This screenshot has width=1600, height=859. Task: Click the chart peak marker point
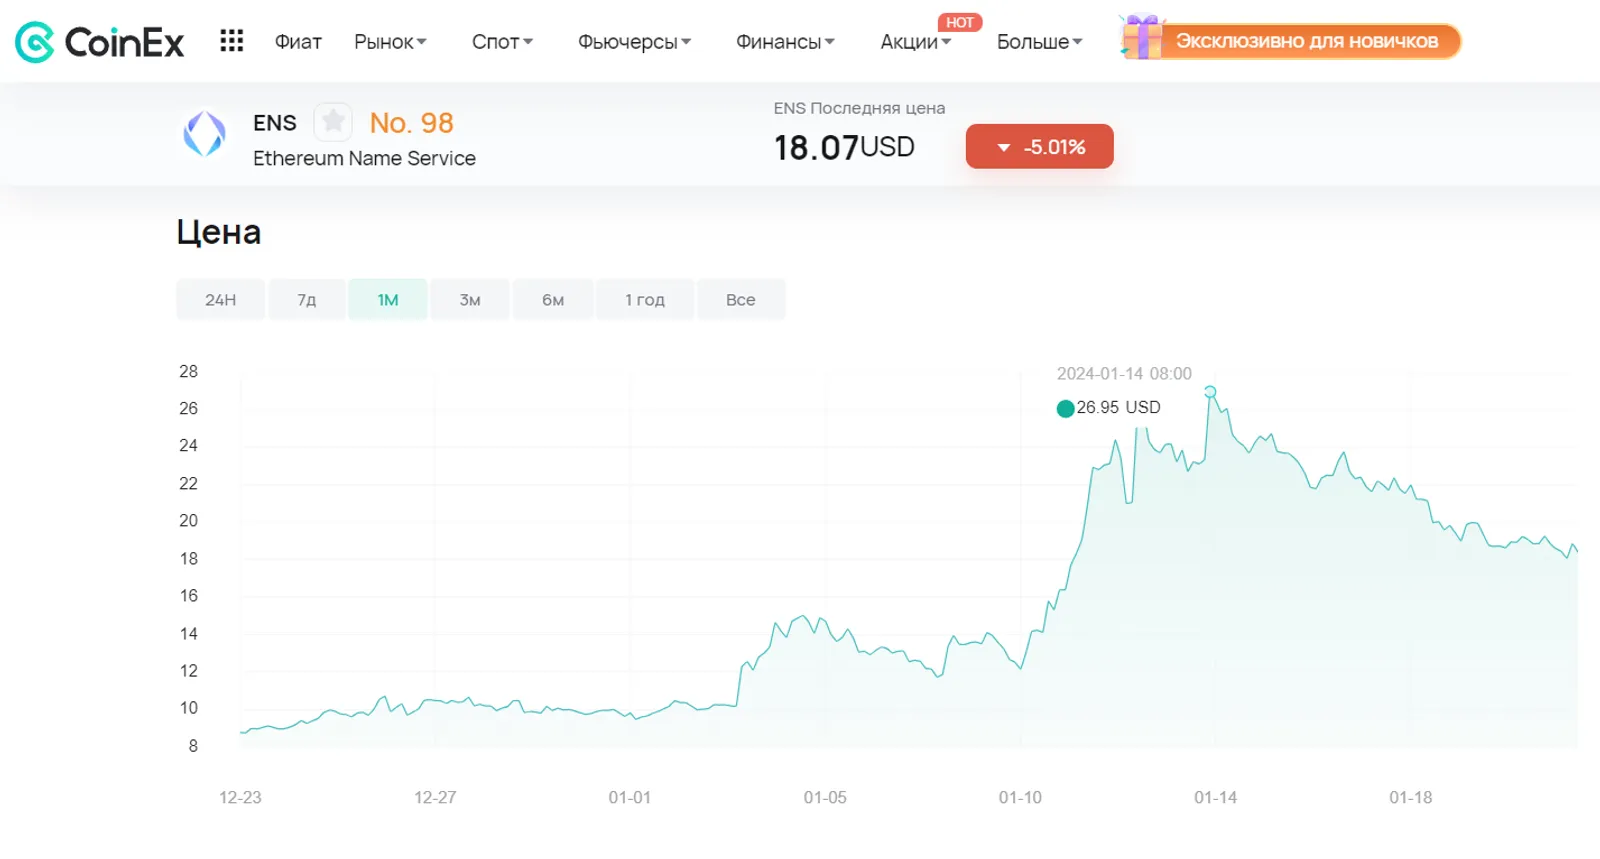point(1210,392)
